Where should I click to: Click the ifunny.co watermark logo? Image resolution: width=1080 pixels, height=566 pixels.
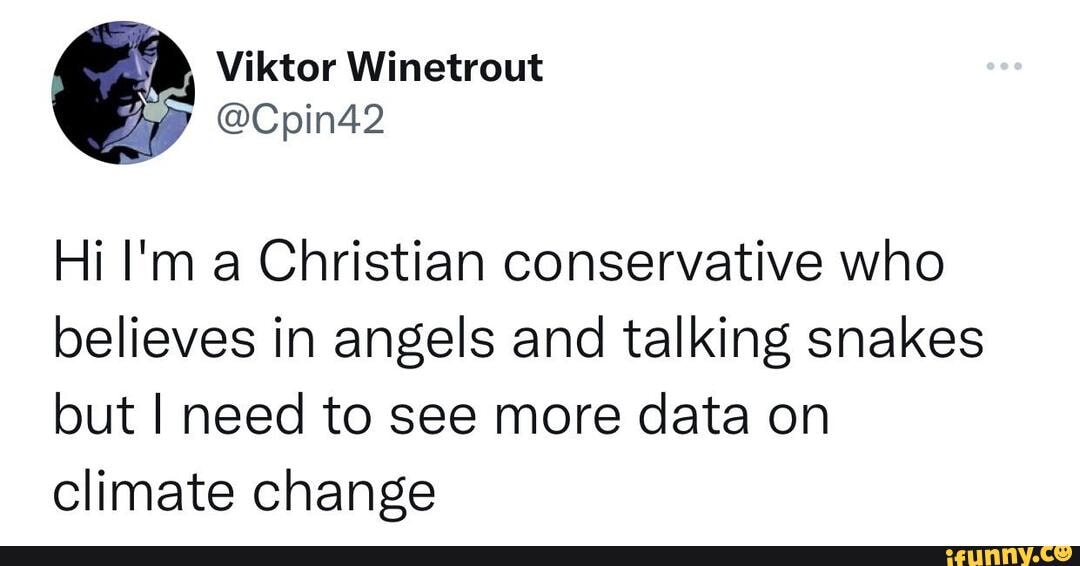tap(1022, 553)
